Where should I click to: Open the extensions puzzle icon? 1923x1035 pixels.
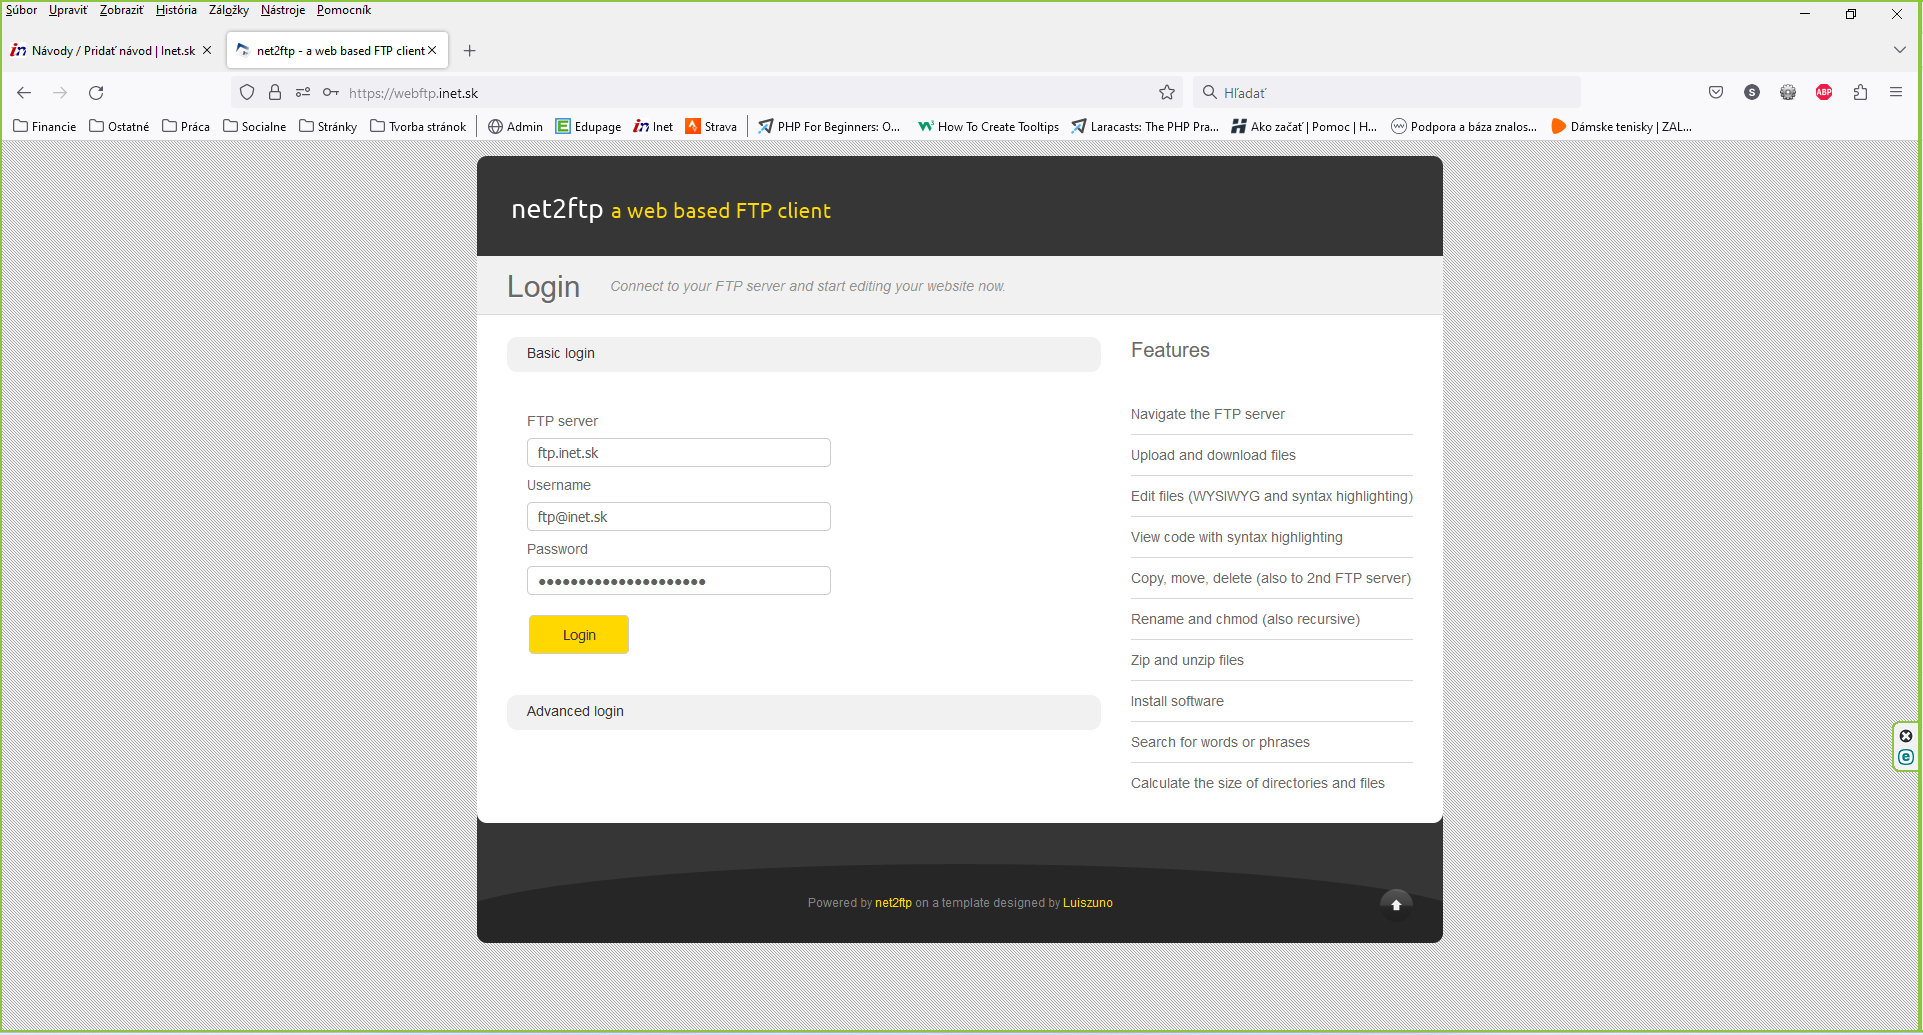point(1860,93)
